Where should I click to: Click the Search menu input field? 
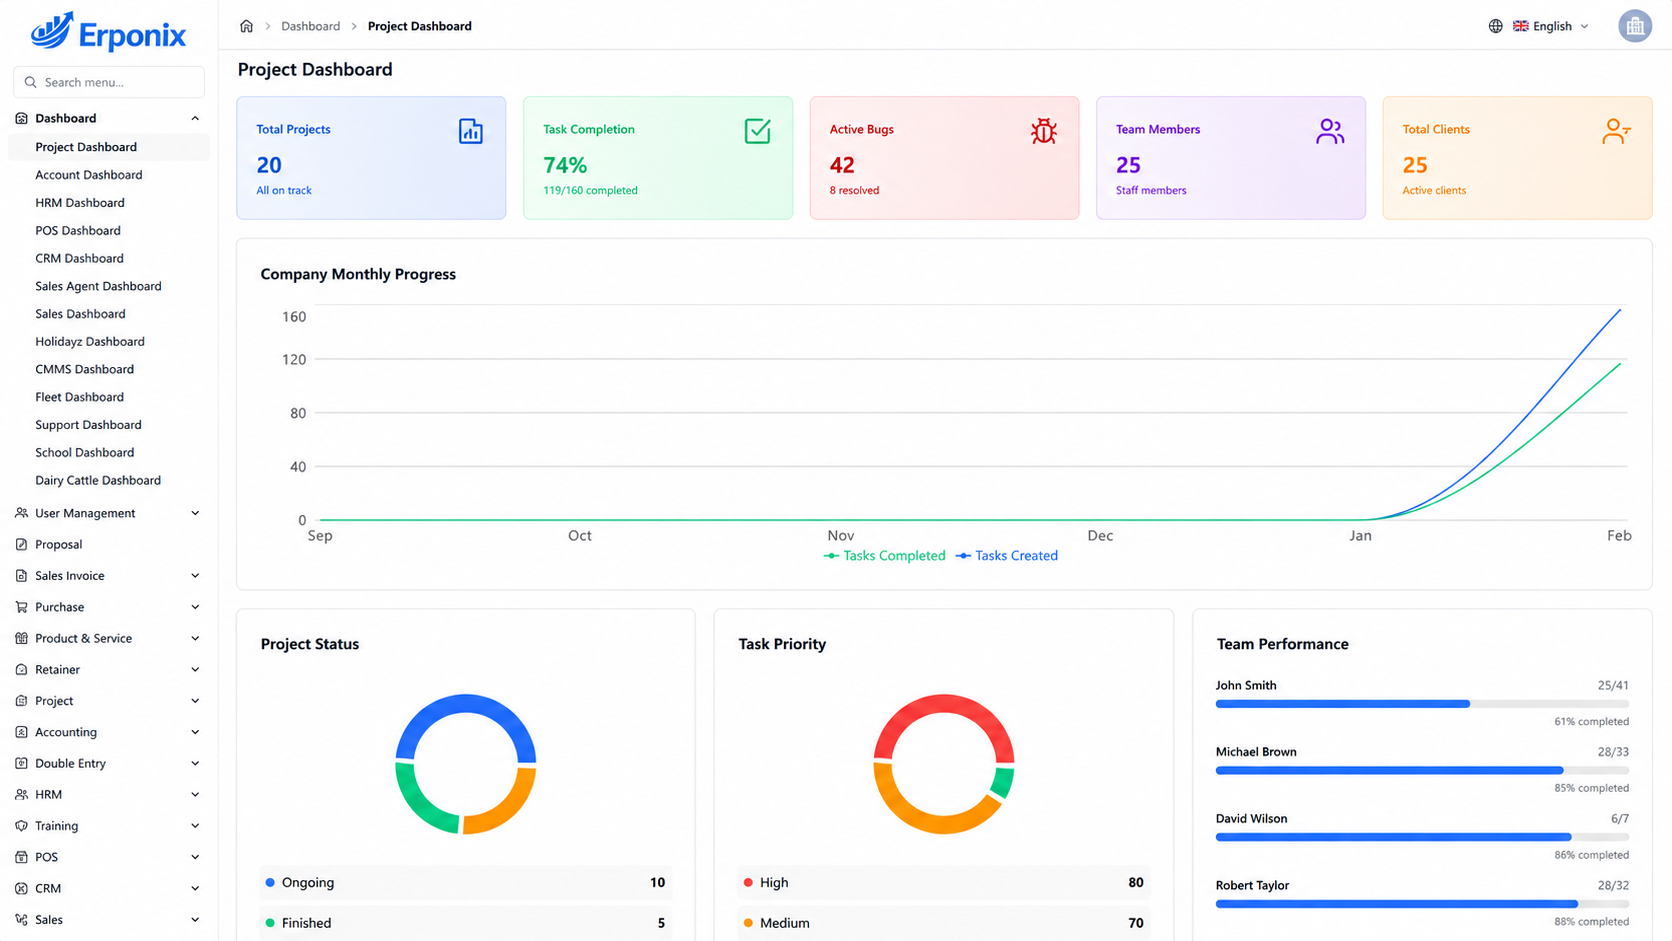click(109, 82)
